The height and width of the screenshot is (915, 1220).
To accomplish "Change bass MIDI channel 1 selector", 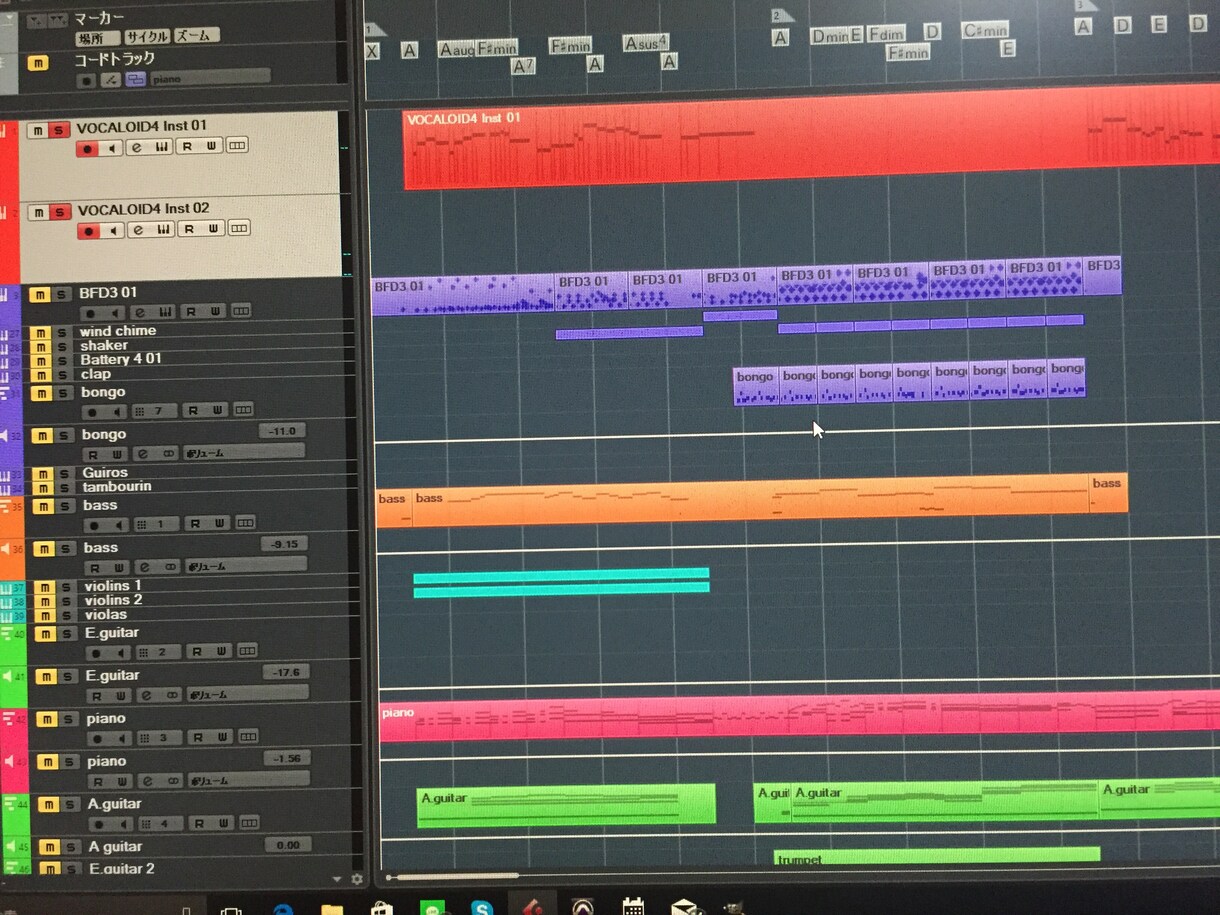I will pyautogui.click(x=155, y=524).
